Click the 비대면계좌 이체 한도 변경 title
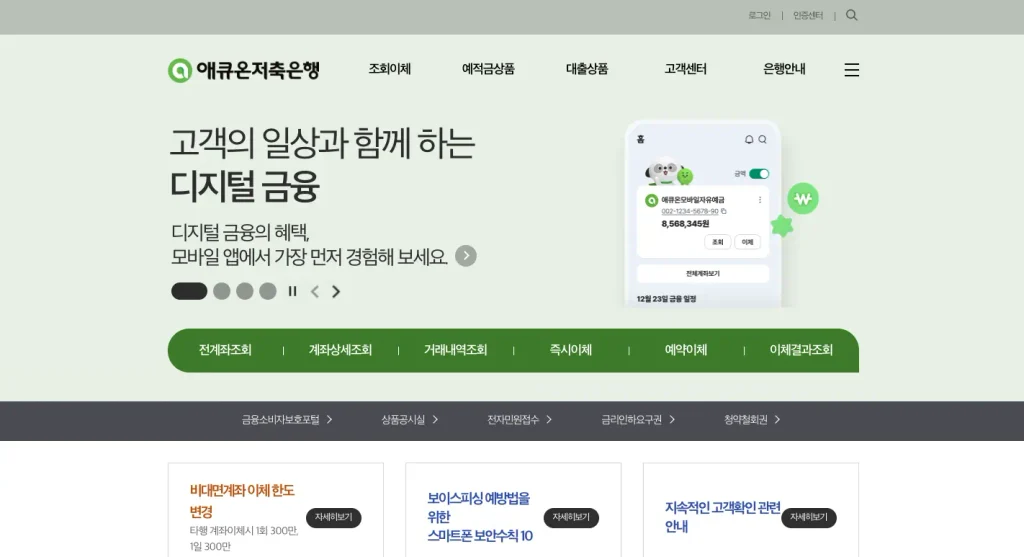Screen dimensions: 1024x557 point(242,501)
